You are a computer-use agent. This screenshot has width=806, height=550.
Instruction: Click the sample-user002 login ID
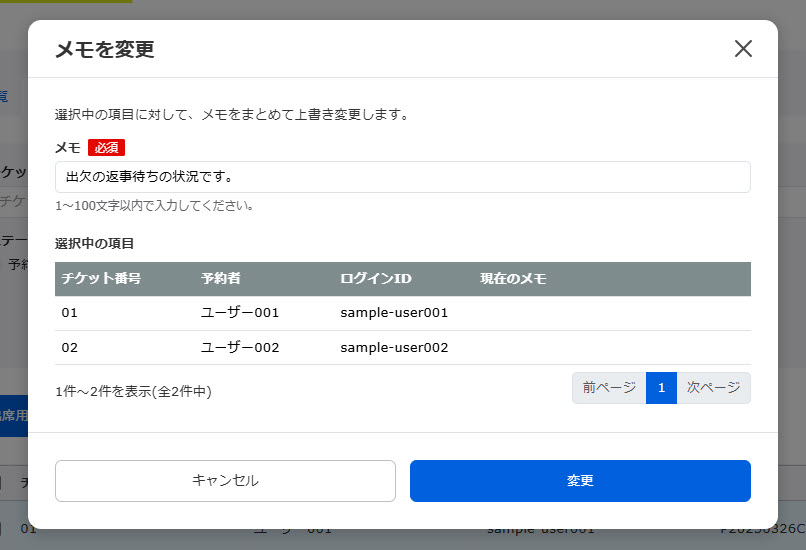pos(394,348)
